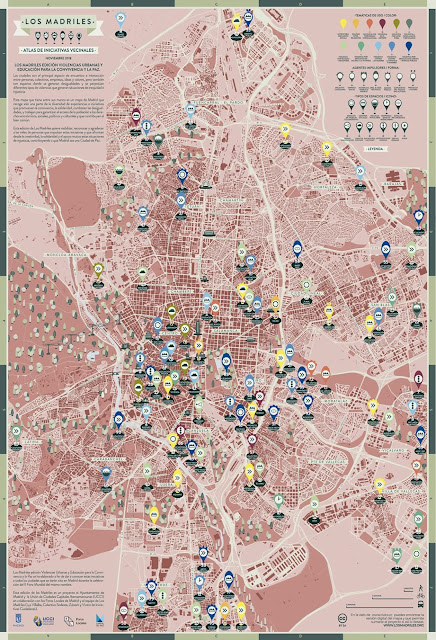Image resolution: width=436 pixels, height=640 pixels.
Task: Click the Ciudad Lineal district label
Action: pyautogui.click(x=307, y=293)
